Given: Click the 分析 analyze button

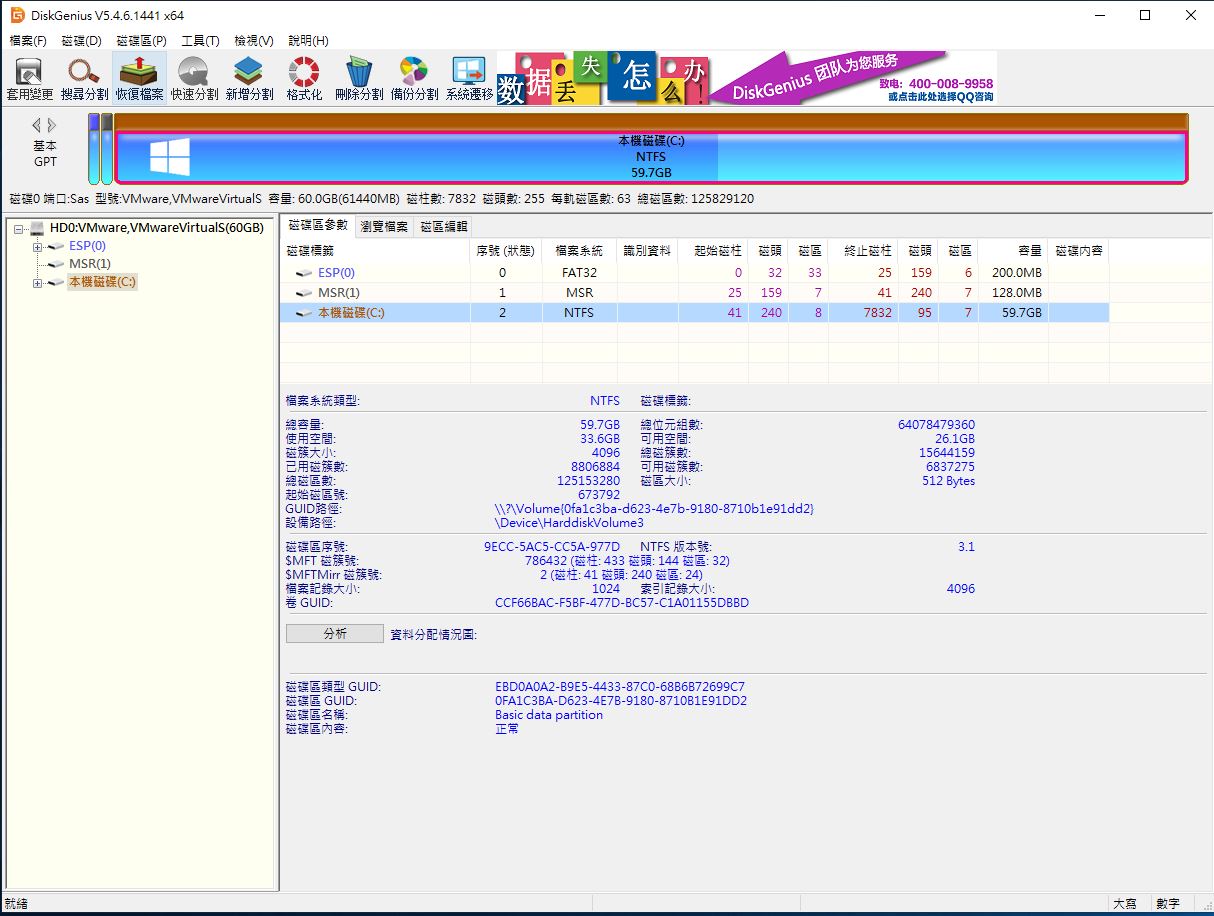Looking at the screenshot, I should tap(334, 634).
